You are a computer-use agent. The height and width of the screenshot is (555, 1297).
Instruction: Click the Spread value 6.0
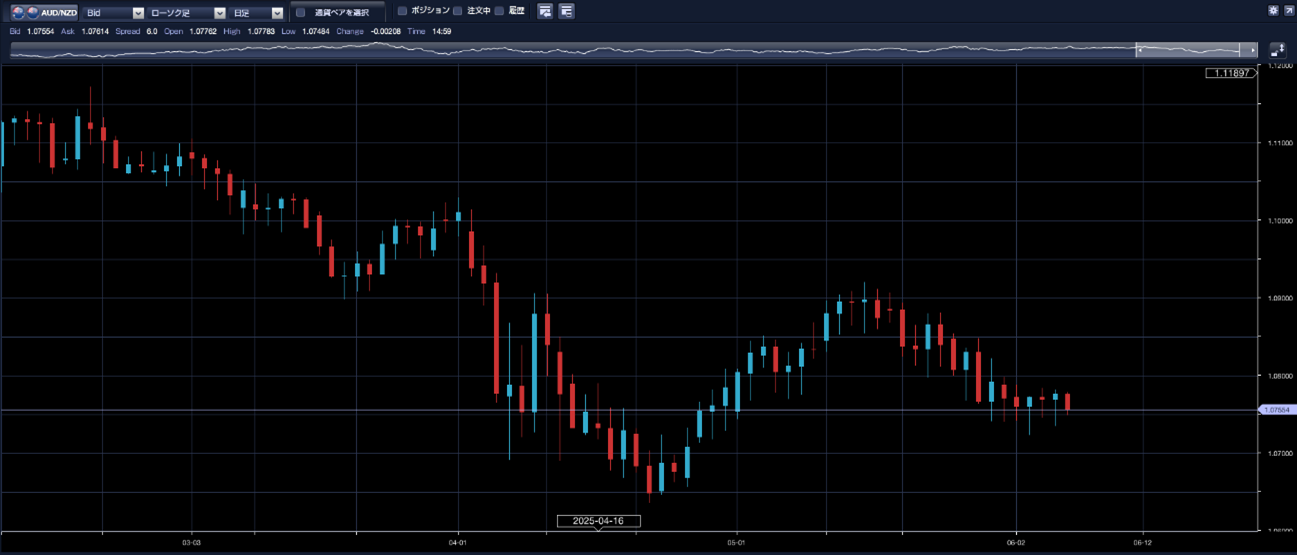(x=152, y=31)
